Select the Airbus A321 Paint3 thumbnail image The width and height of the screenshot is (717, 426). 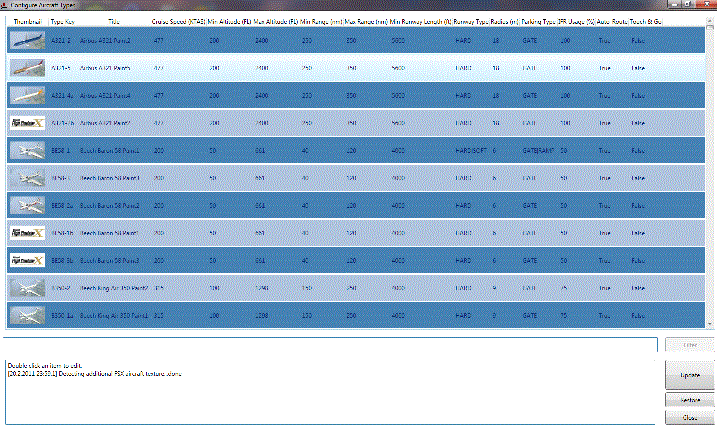(26, 68)
